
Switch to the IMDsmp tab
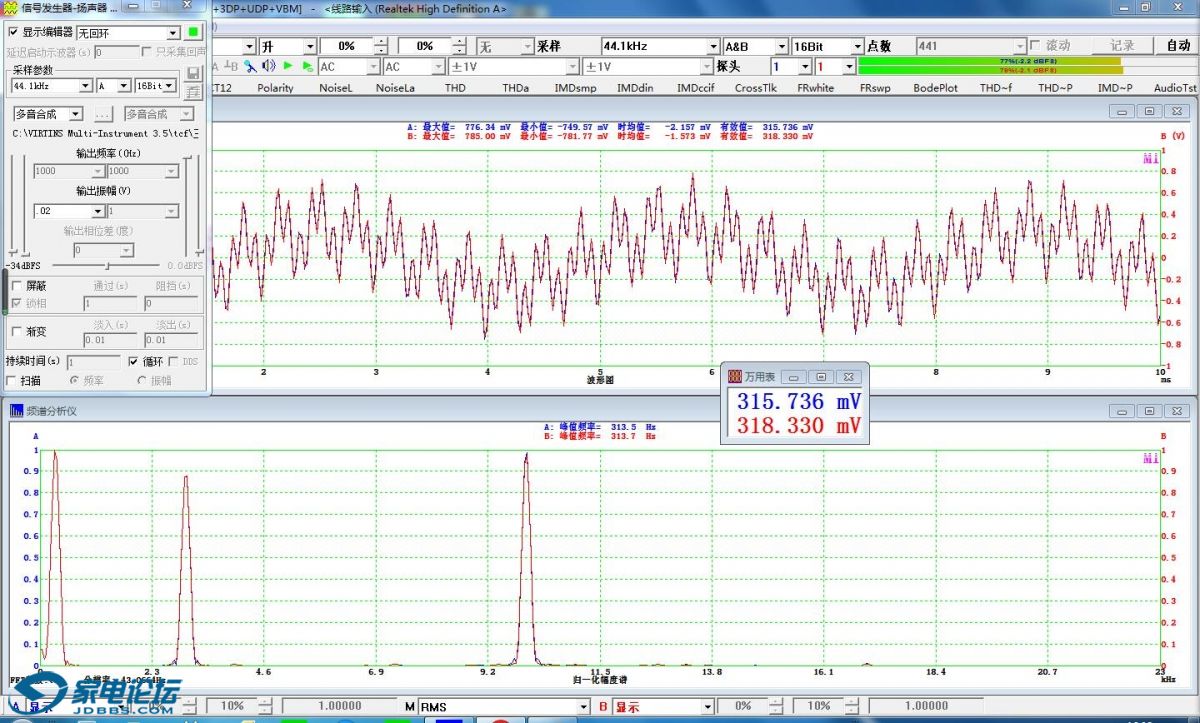pos(575,88)
